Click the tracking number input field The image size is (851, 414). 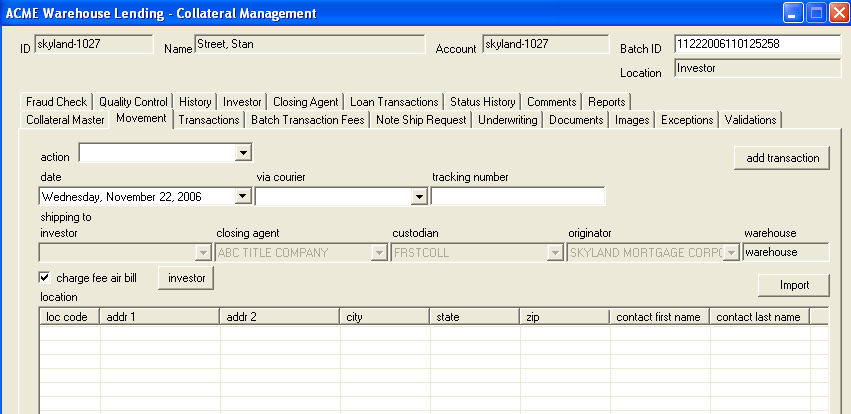click(518, 197)
